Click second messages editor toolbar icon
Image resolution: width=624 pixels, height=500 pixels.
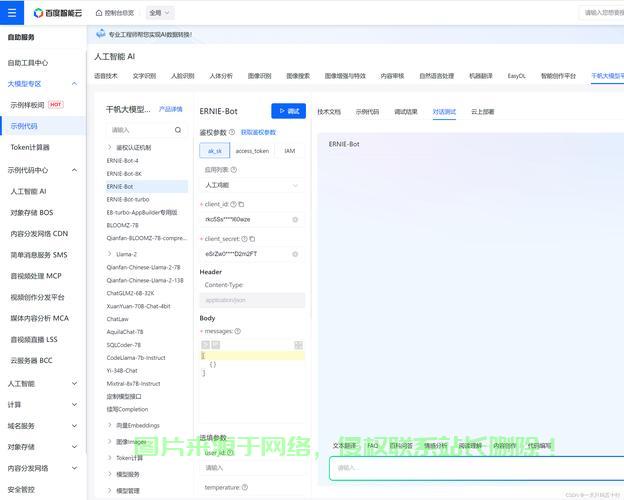point(215,345)
